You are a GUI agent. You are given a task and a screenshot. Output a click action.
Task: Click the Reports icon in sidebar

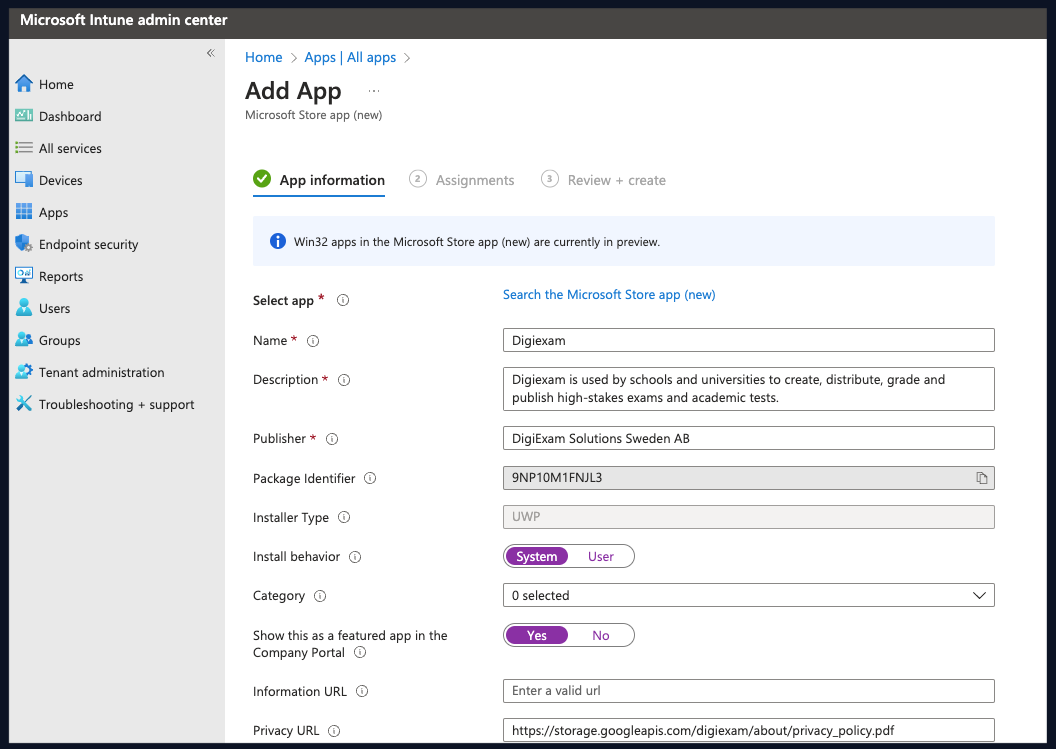(24, 275)
